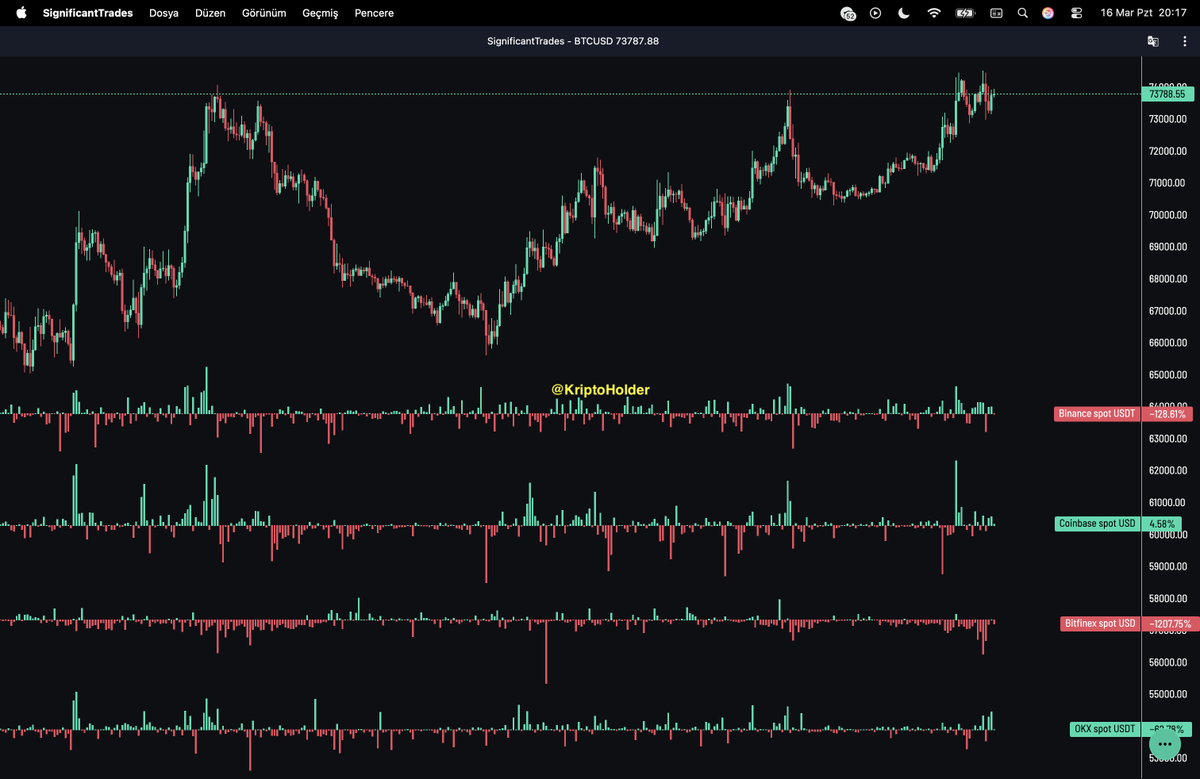Select the Bitfinex spot USD pane label

click(1100, 623)
